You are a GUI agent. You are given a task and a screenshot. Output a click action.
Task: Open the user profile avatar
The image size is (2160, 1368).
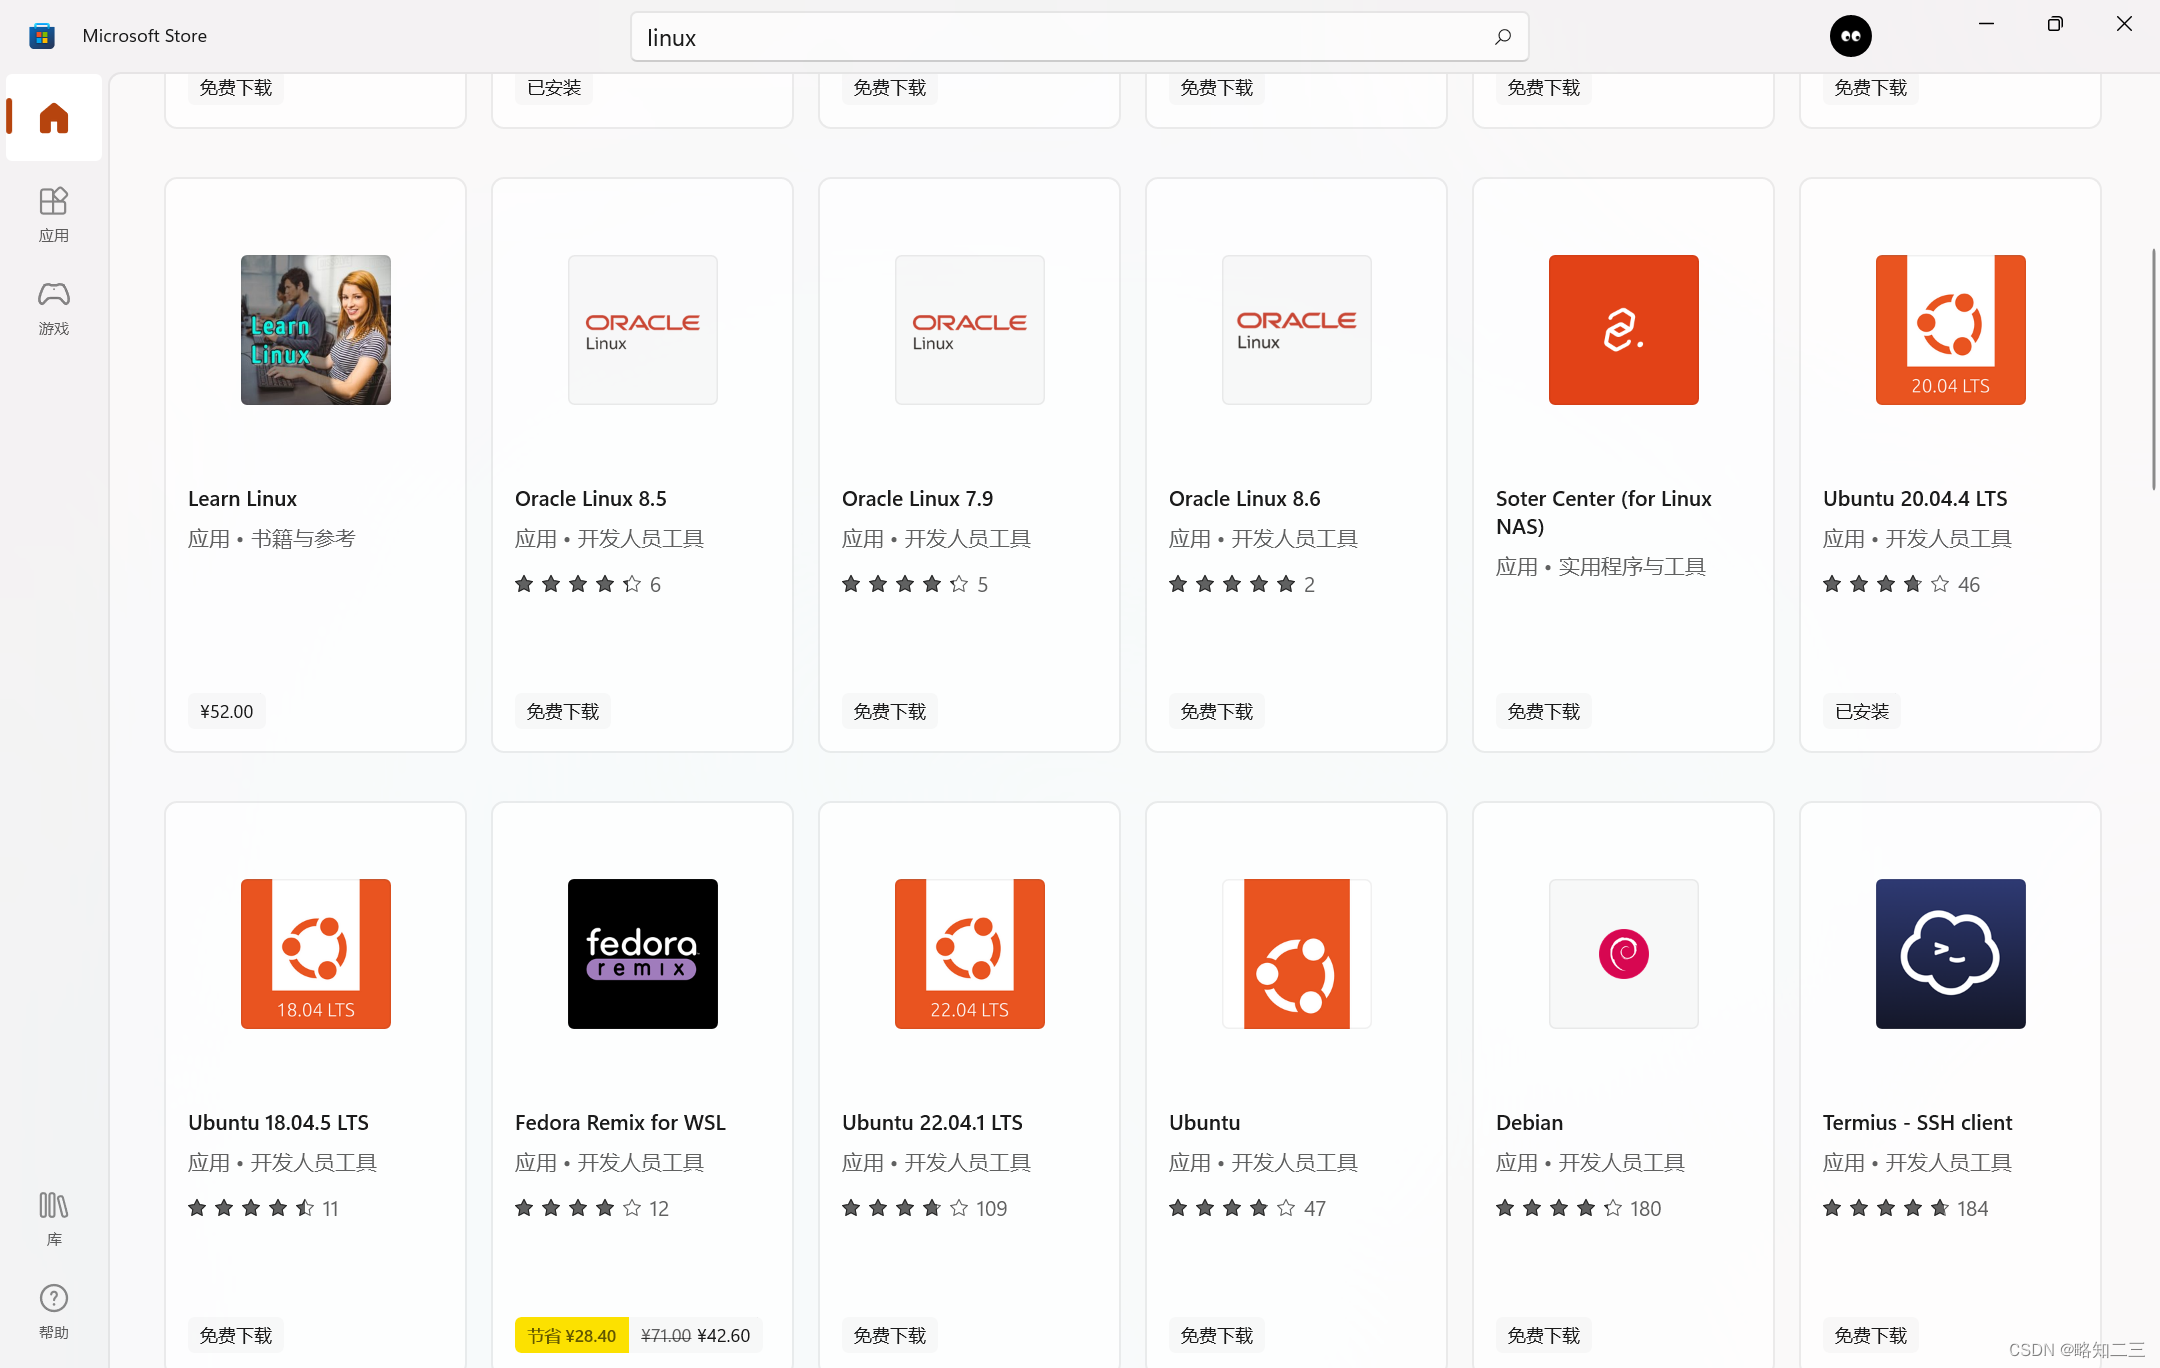(1850, 37)
